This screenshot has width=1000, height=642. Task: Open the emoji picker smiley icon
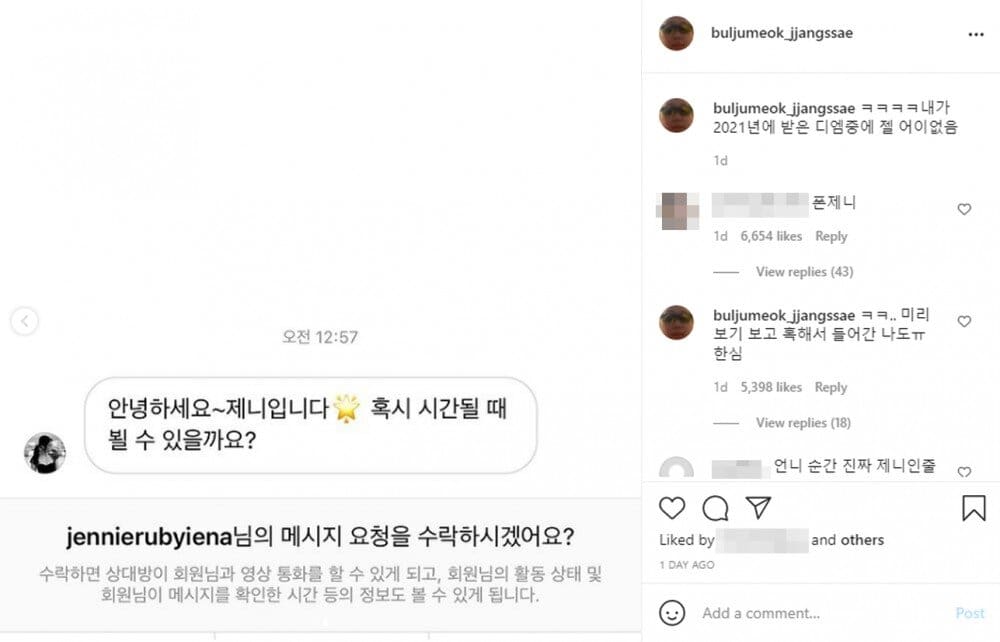673,612
